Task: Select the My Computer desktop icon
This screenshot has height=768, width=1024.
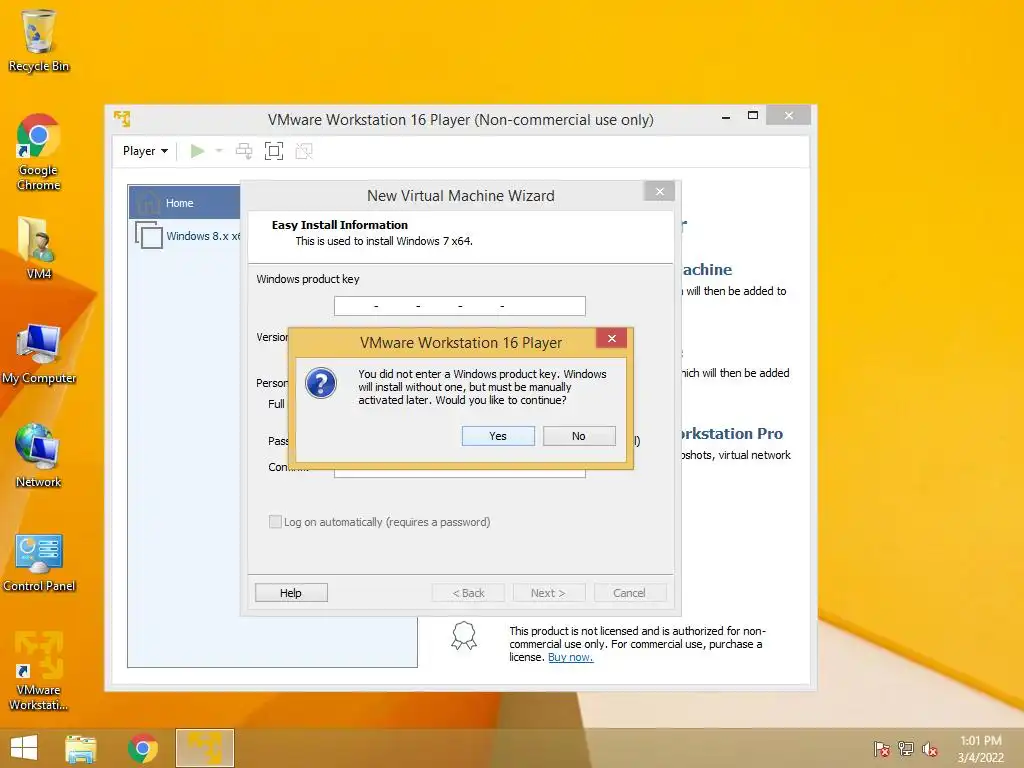Action: tap(39, 353)
